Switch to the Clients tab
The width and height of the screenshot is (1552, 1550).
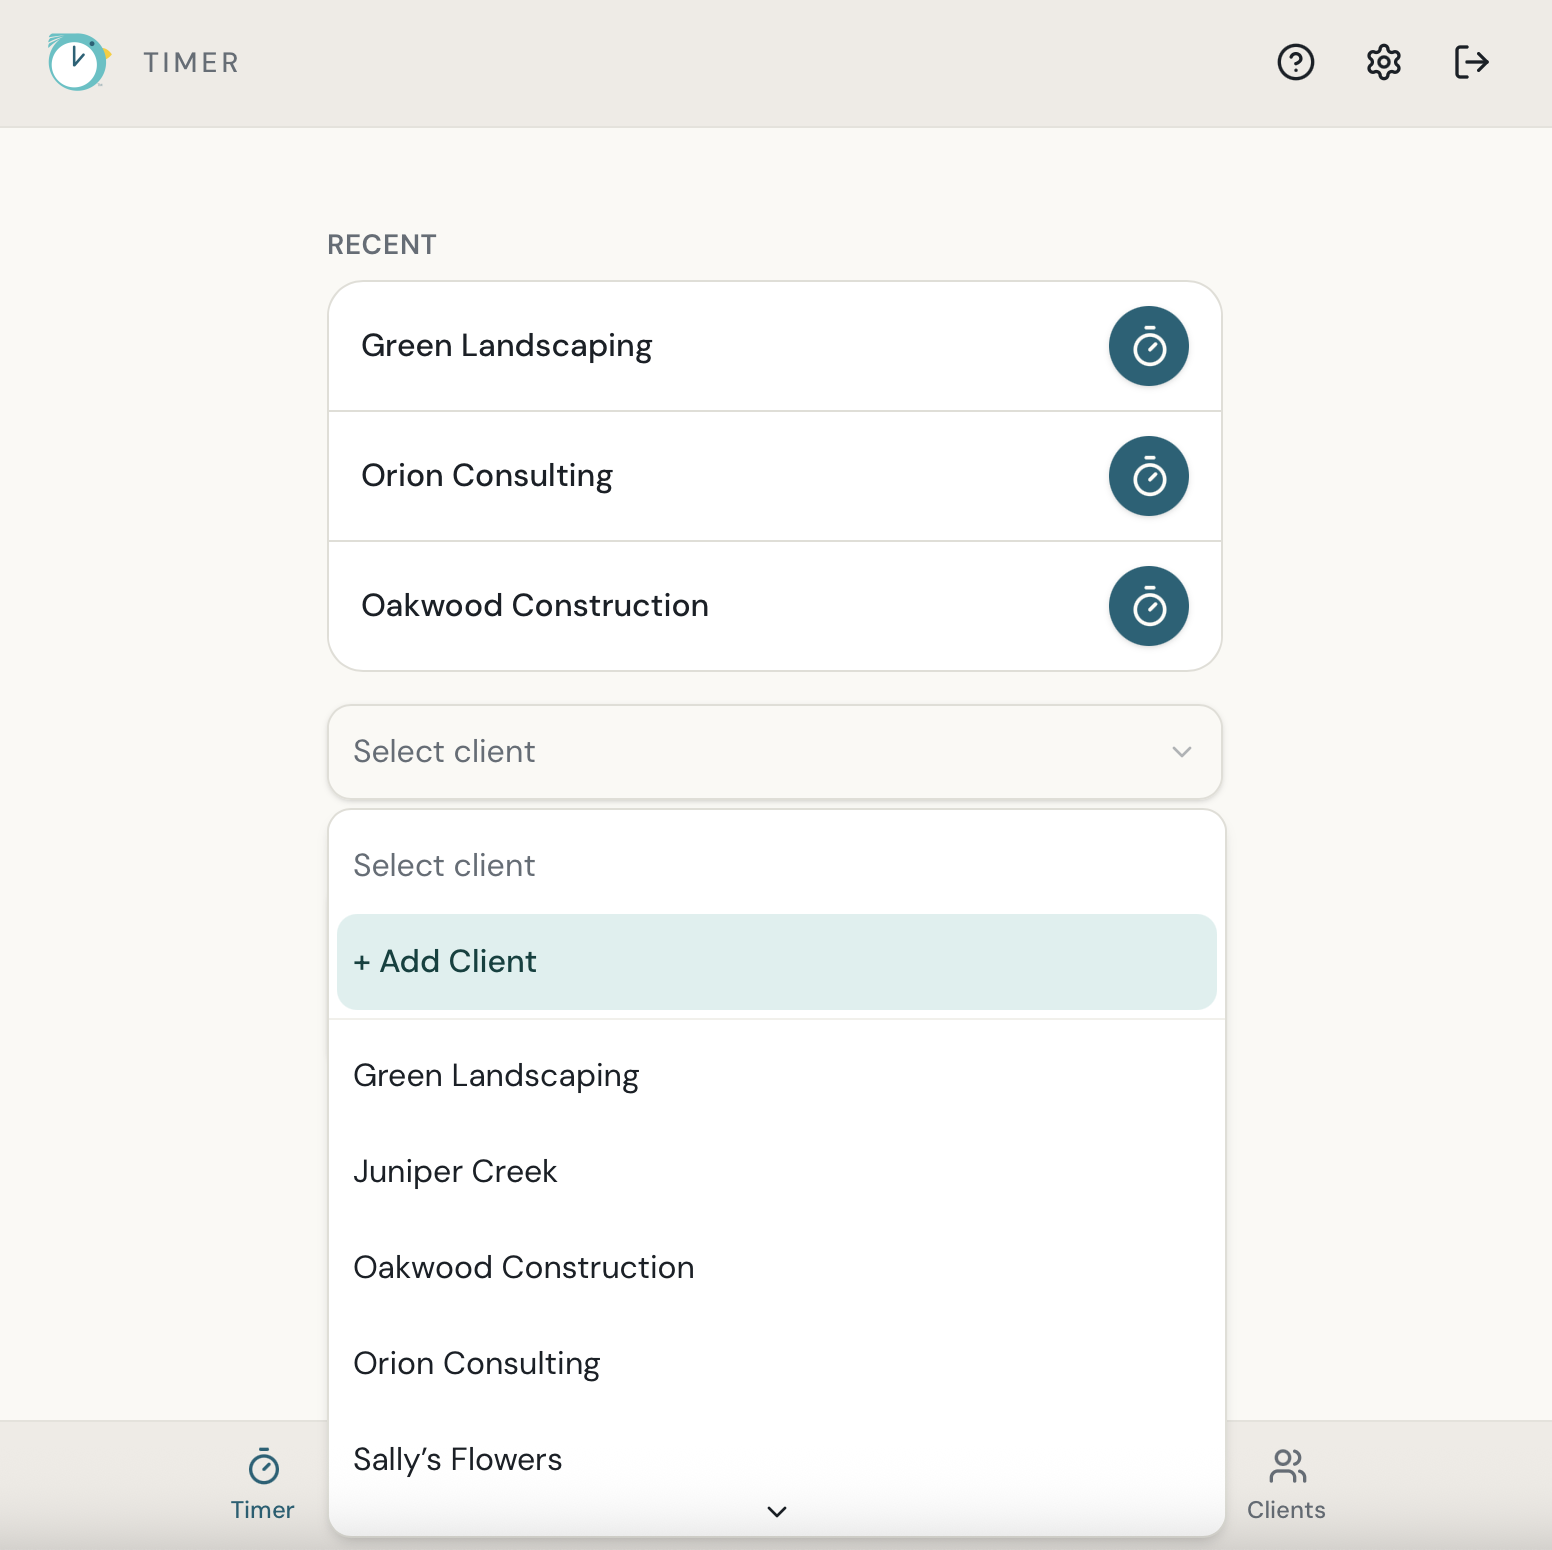pos(1286,1485)
